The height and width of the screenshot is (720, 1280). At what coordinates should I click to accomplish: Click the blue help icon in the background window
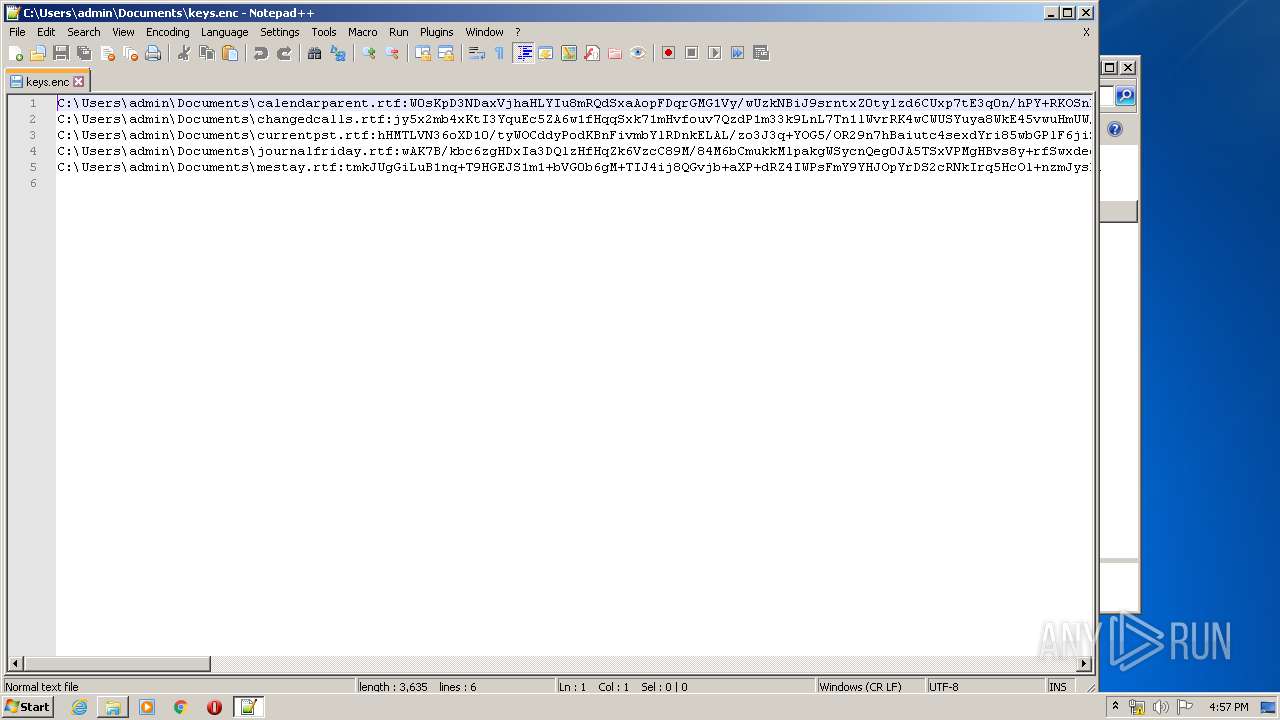click(1115, 129)
